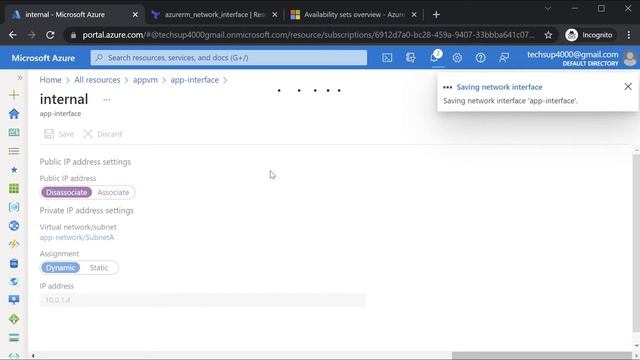
Task: Click the user account avatar
Action: [x=630, y=58]
